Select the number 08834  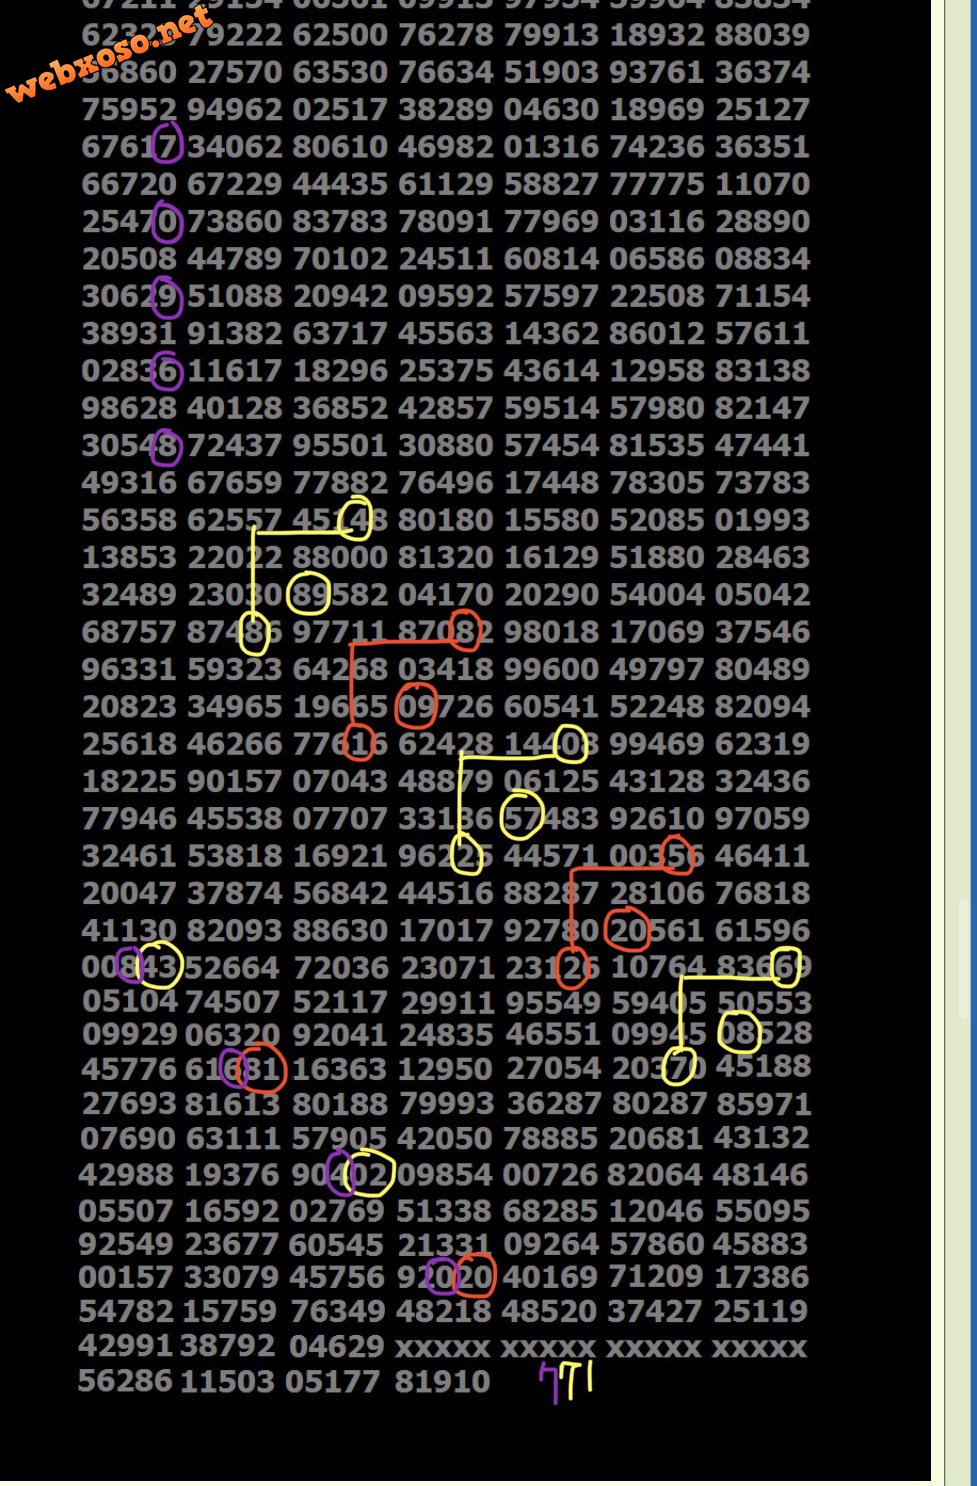762,259
